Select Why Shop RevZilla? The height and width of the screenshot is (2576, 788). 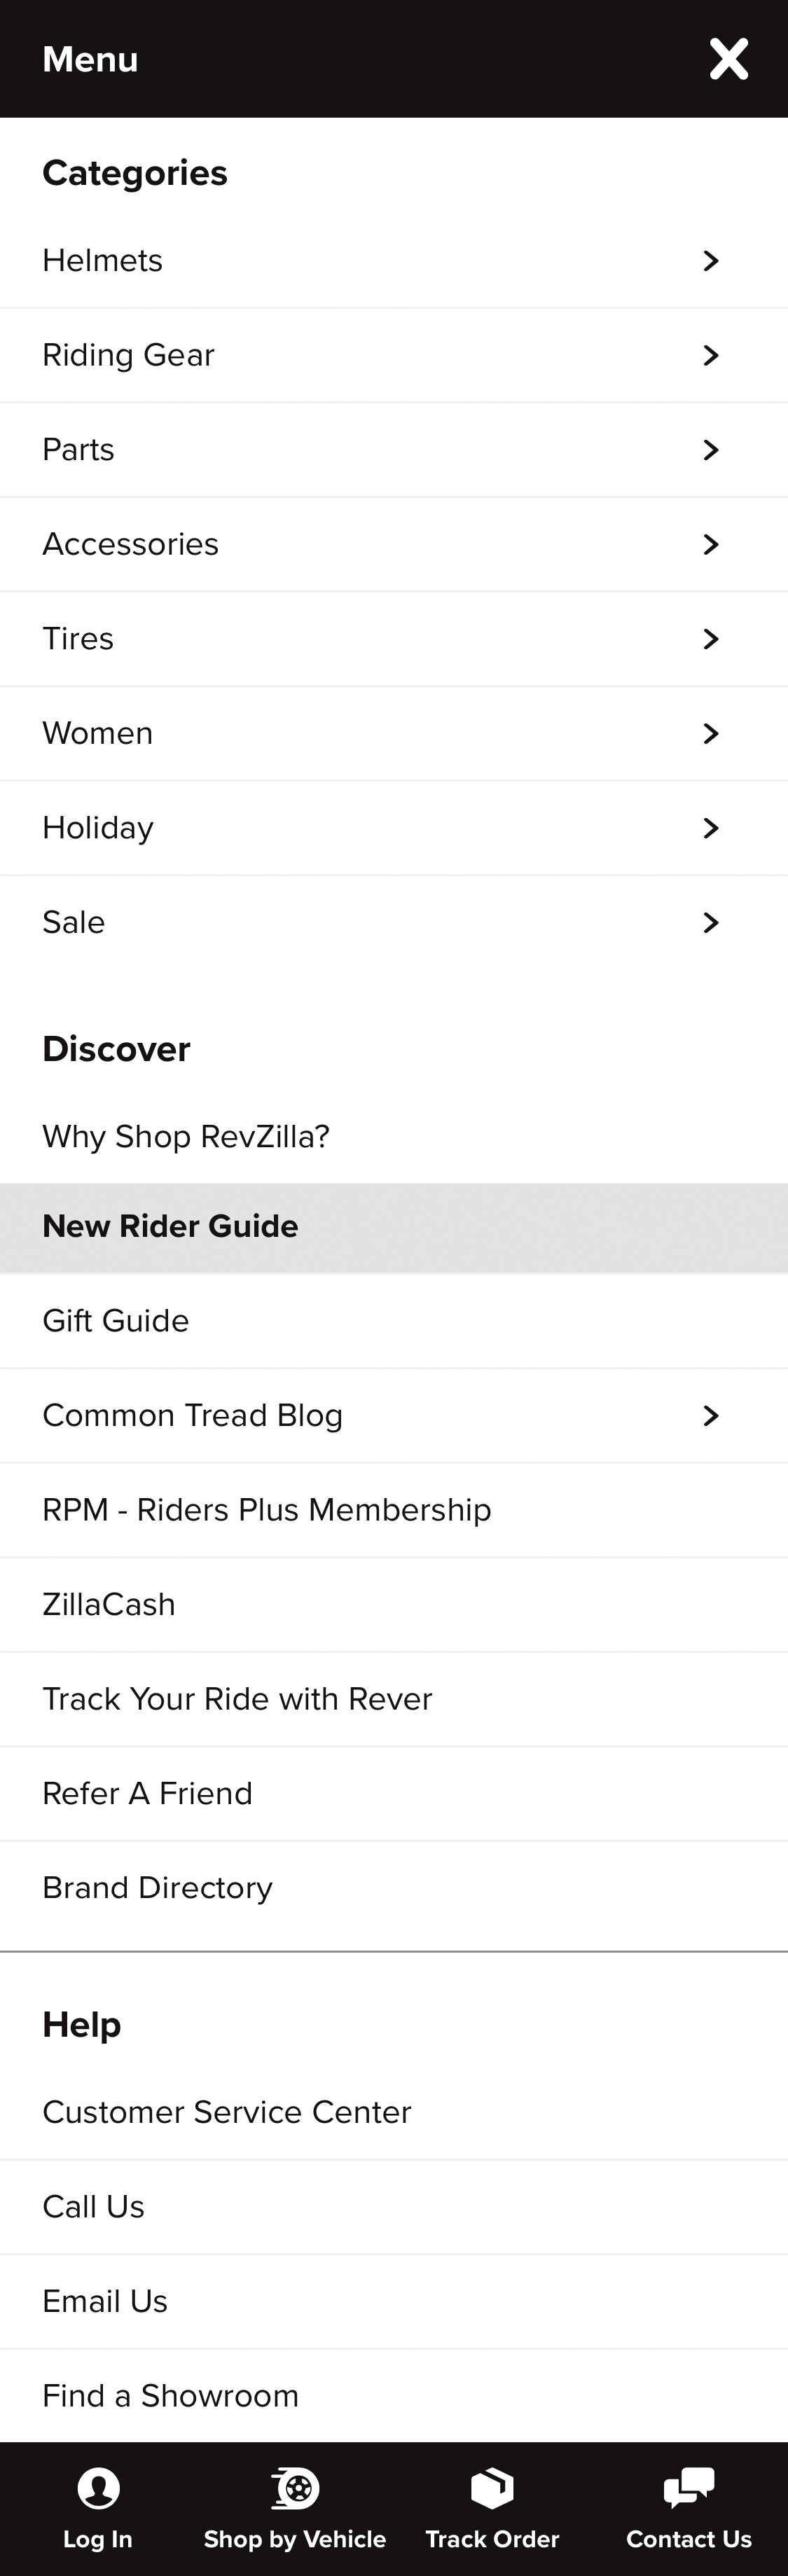(185, 1136)
